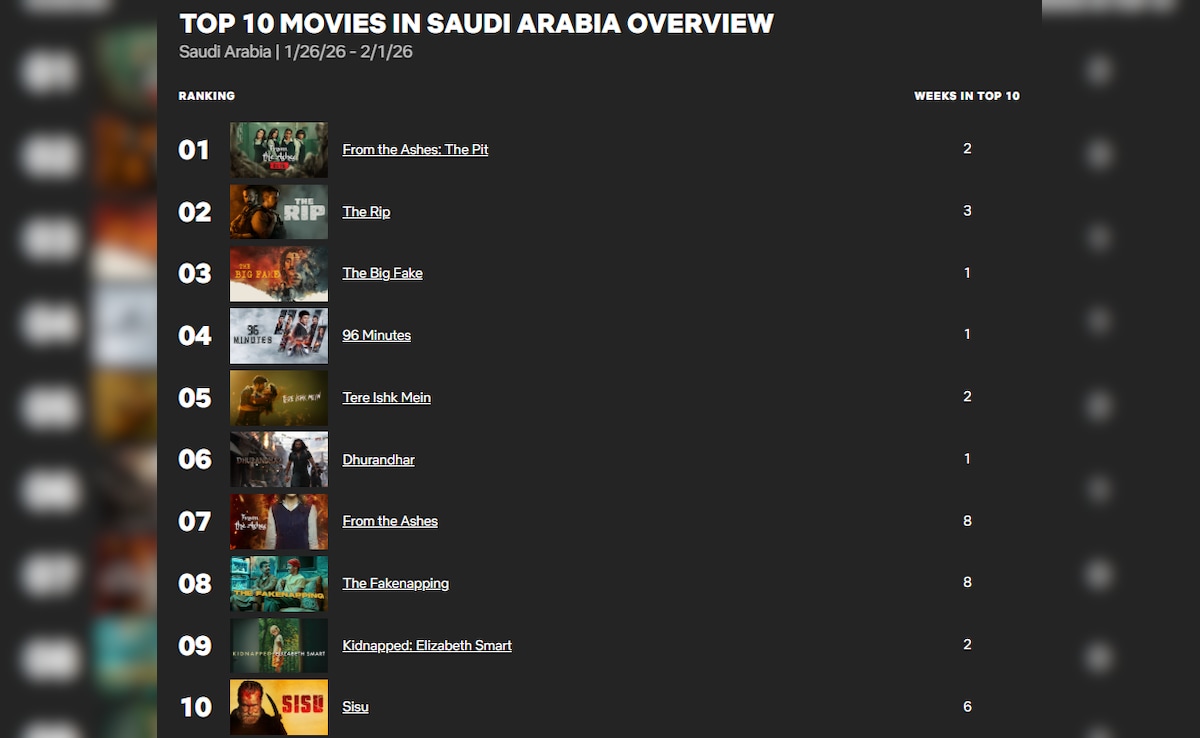Click The Fakenapping title link

[x=395, y=584]
